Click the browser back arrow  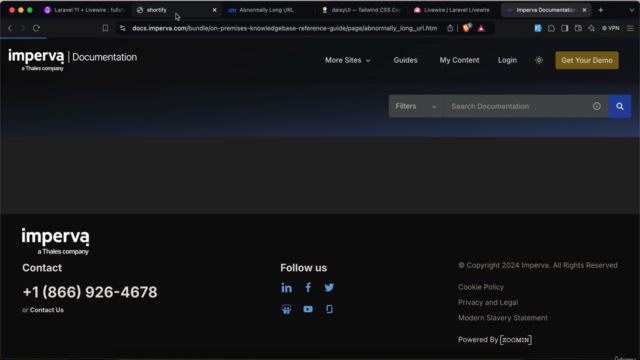[x=10, y=28]
